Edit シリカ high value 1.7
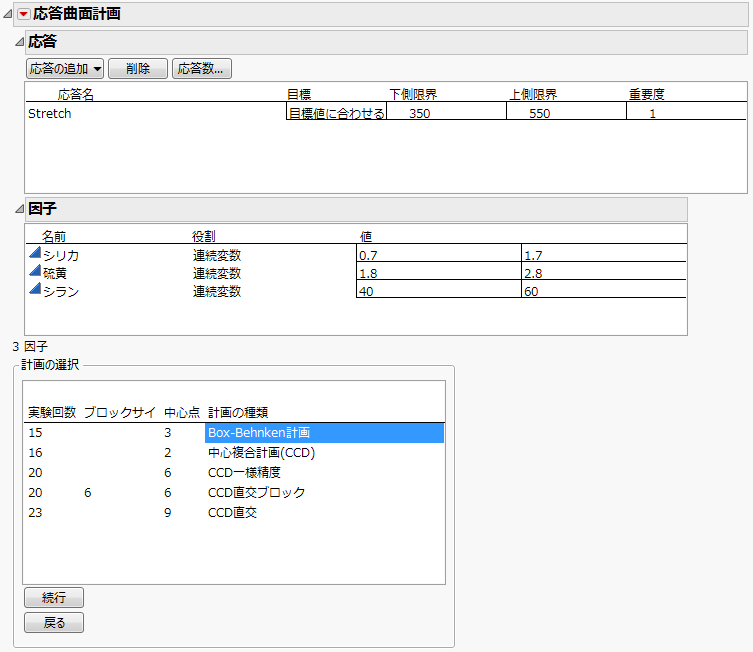The height and width of the screenshot is (652, 753). pos(604,254)
